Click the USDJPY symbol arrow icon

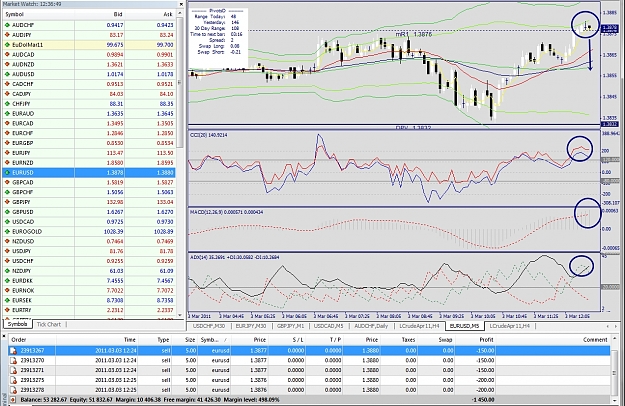(7, 251)
